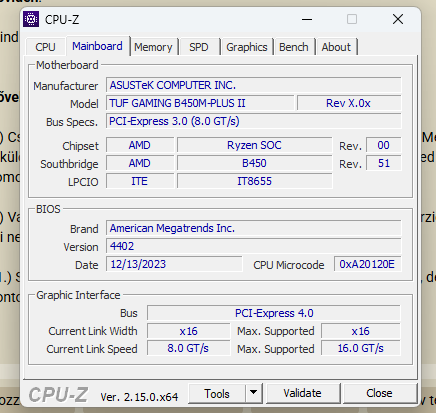Select the American Megatrends Inc. BIOS brand
The height and width of the screenshot is (413, 436).
pos(254,228)
